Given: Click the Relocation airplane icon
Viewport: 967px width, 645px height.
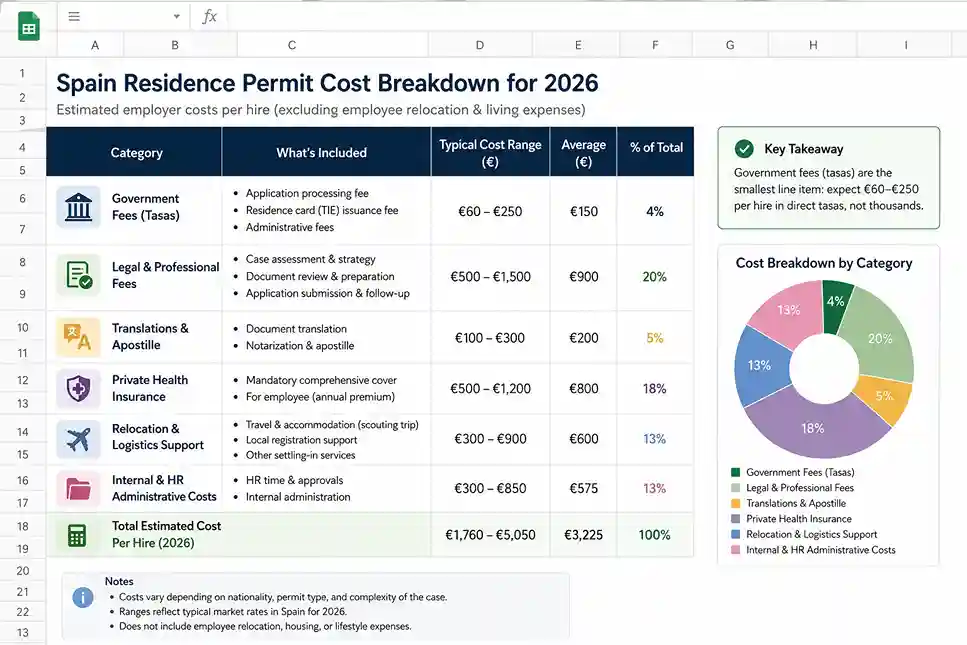Looking at the screenshot, I should click(x=78, y=439).
